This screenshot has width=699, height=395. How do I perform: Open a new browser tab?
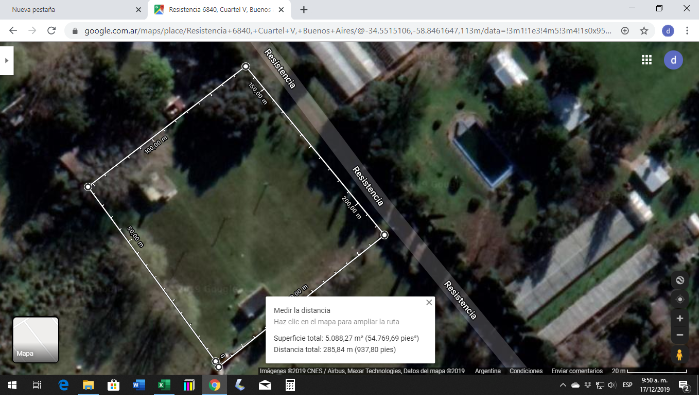click(304, 9)
